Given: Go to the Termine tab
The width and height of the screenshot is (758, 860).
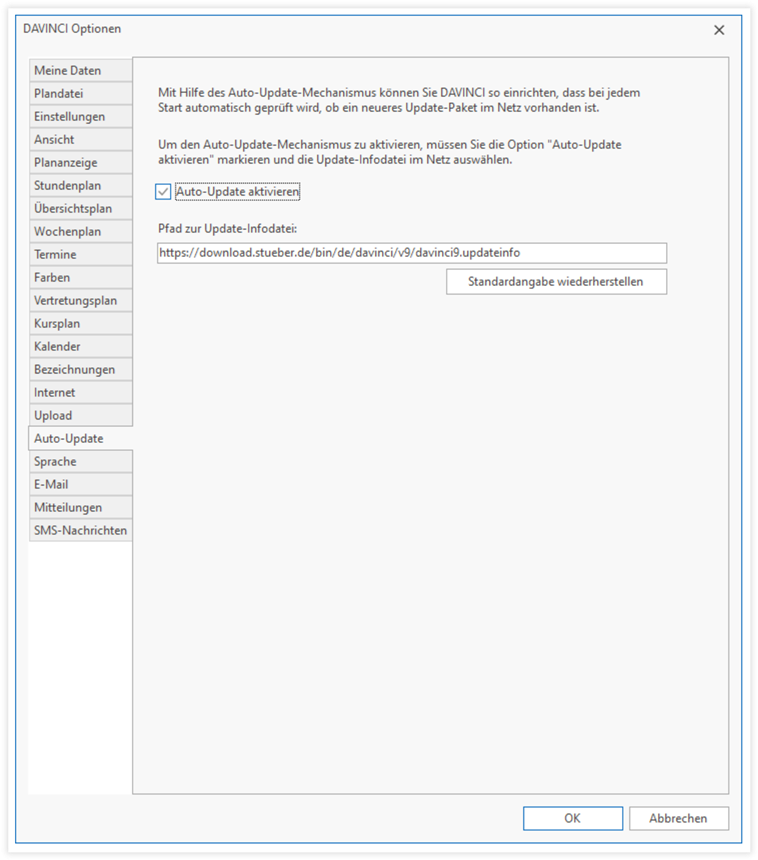Looking at the screenshot, I should click(81, 254).
